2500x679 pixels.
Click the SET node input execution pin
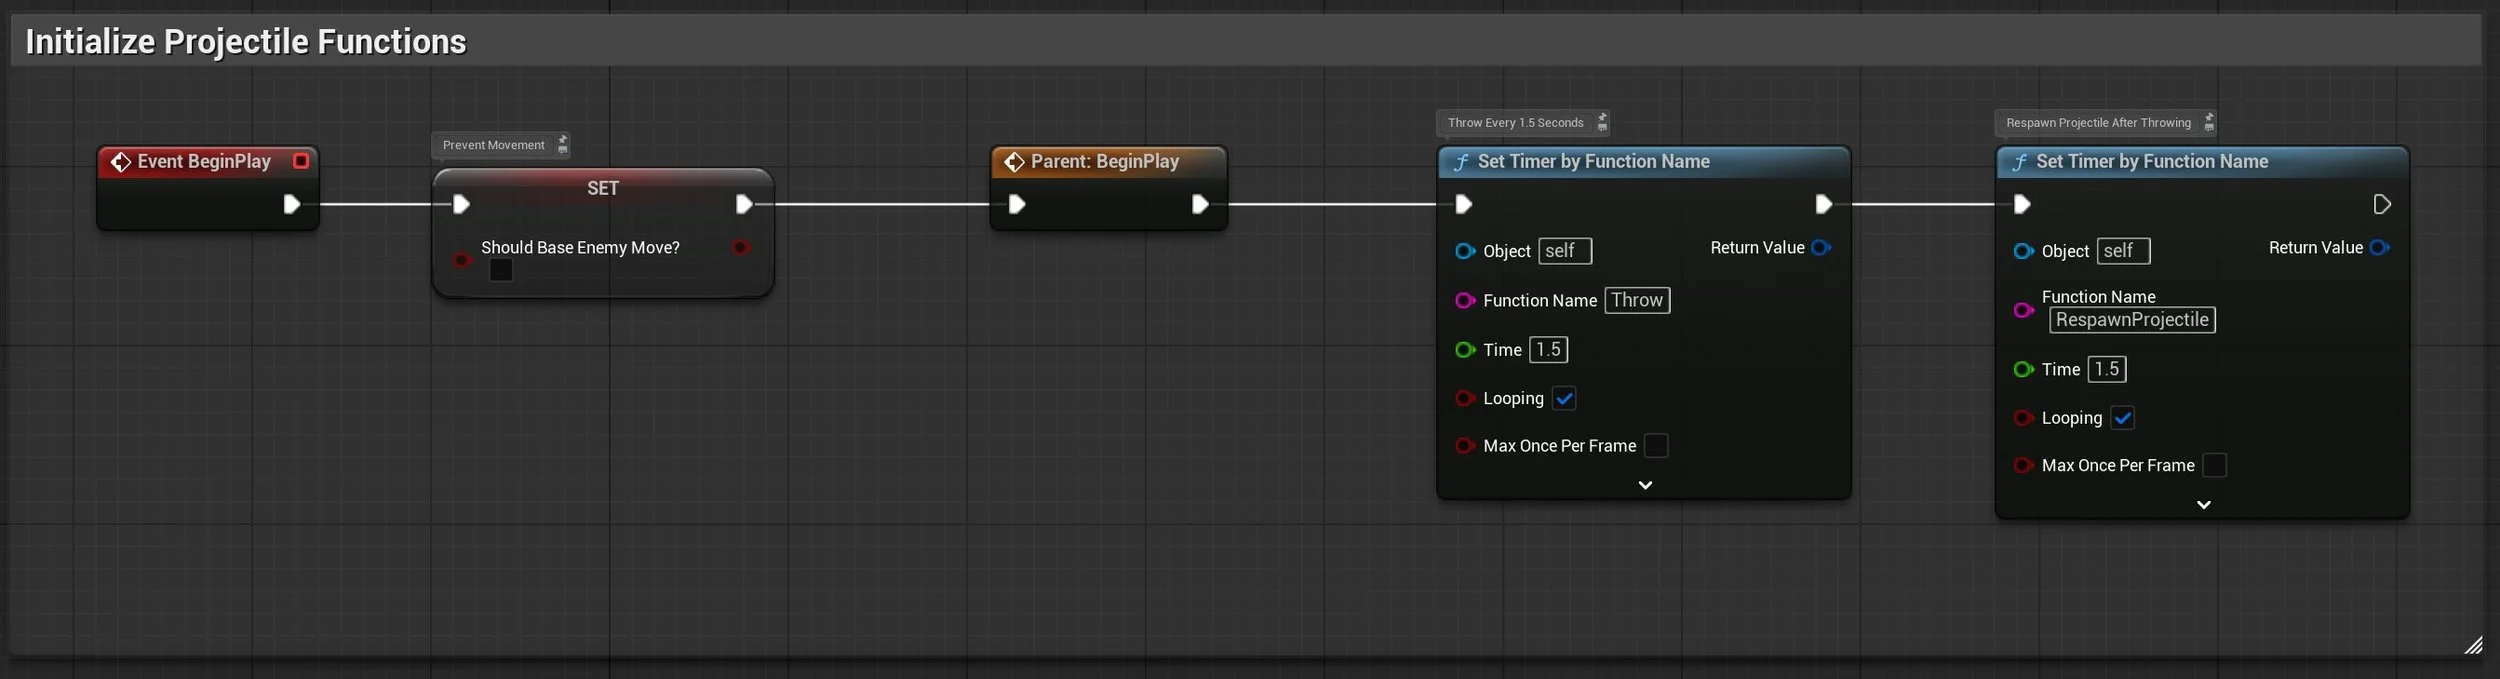pyautogui.click(x=461, y=204)
